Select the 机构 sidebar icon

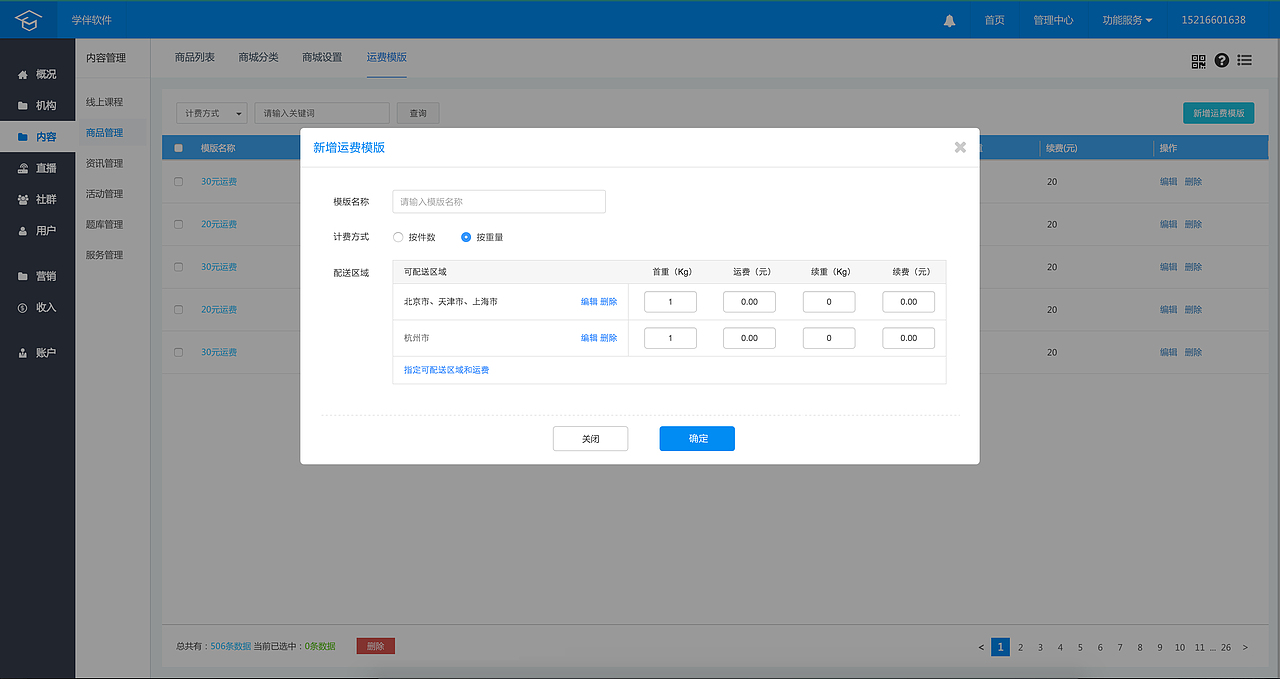click(37, 104)
